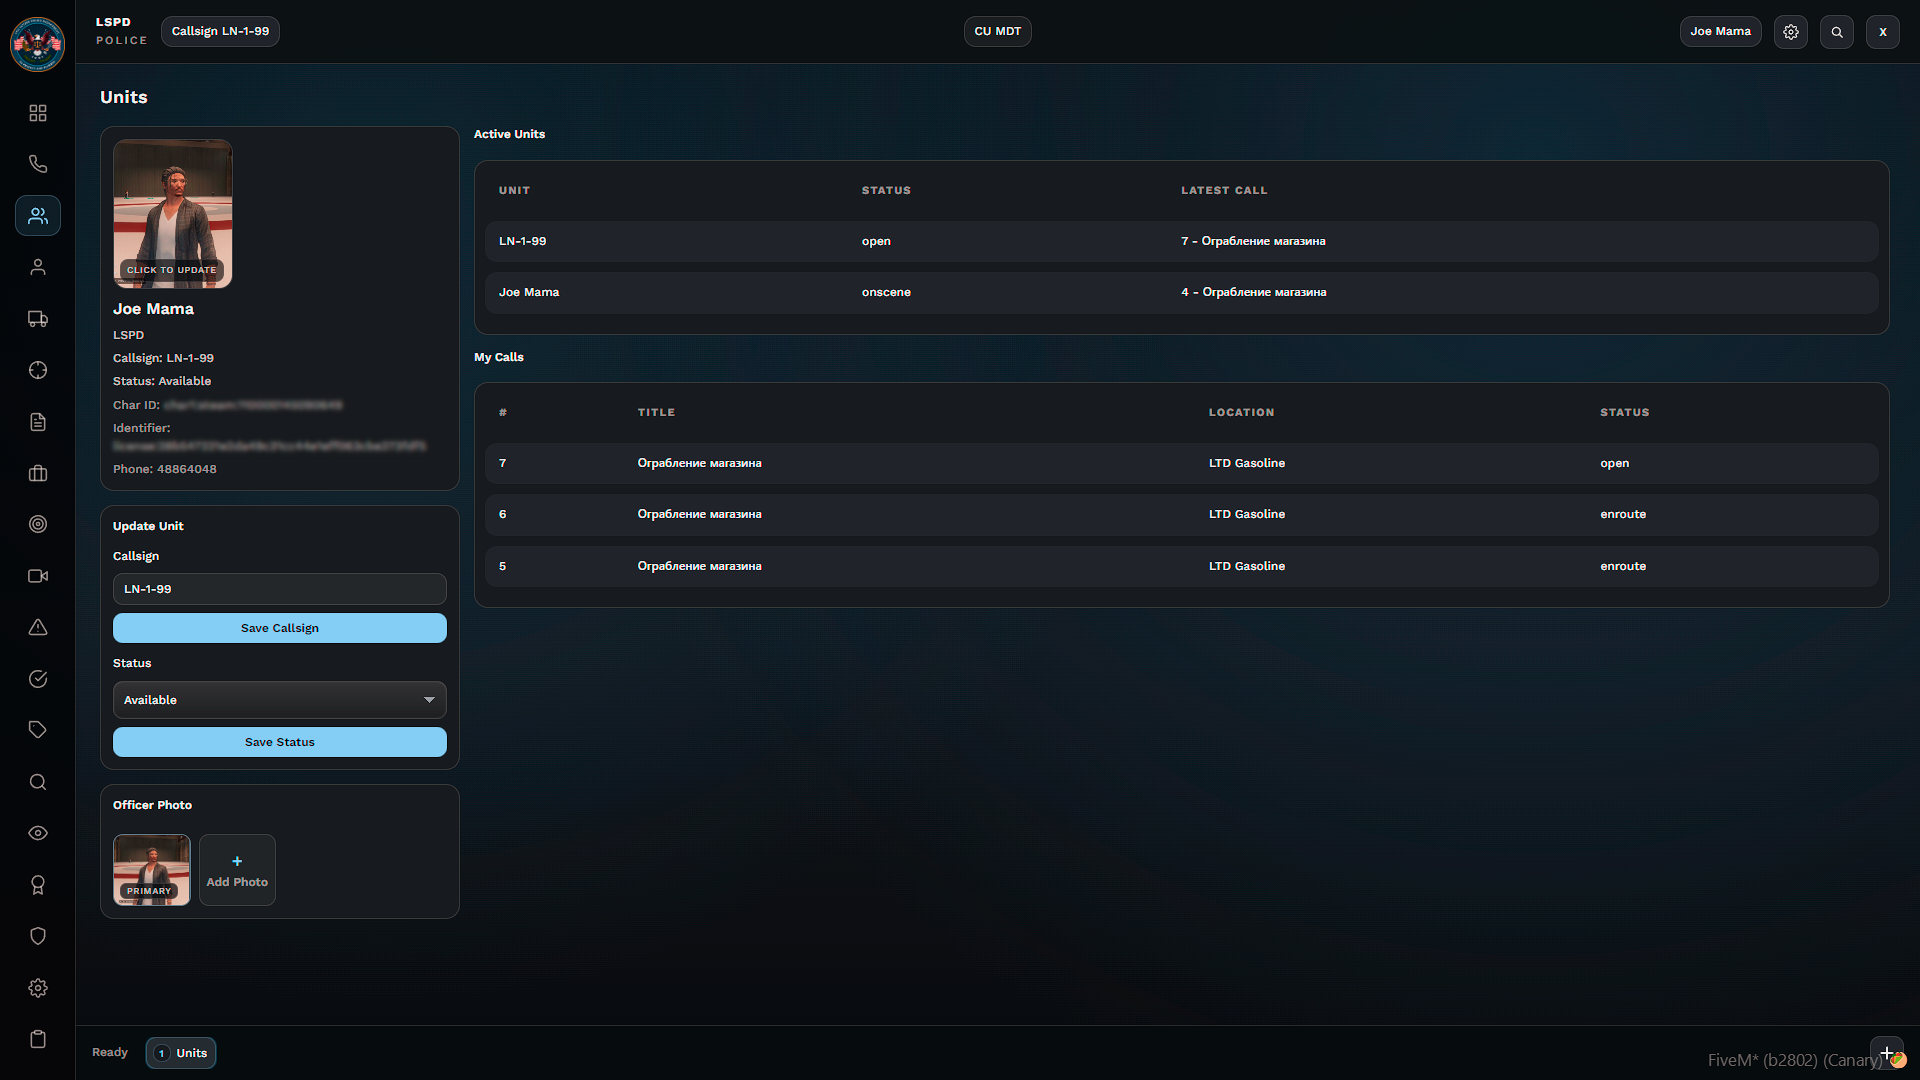The image size is (1920, 1080).
Task: Open the dashboard grid icon in sidebar
Action: pyautogui.click(x=38, y=113)
